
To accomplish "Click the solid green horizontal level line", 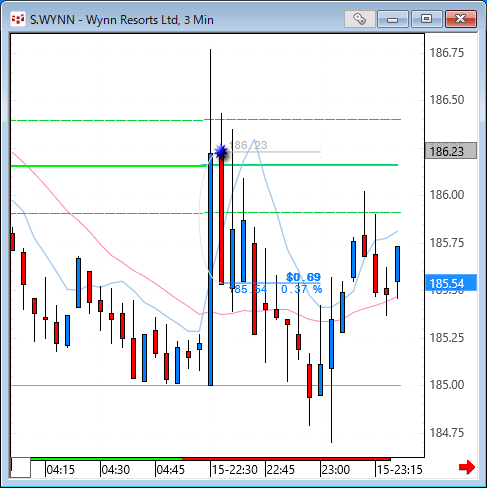I will click(204, 165).
